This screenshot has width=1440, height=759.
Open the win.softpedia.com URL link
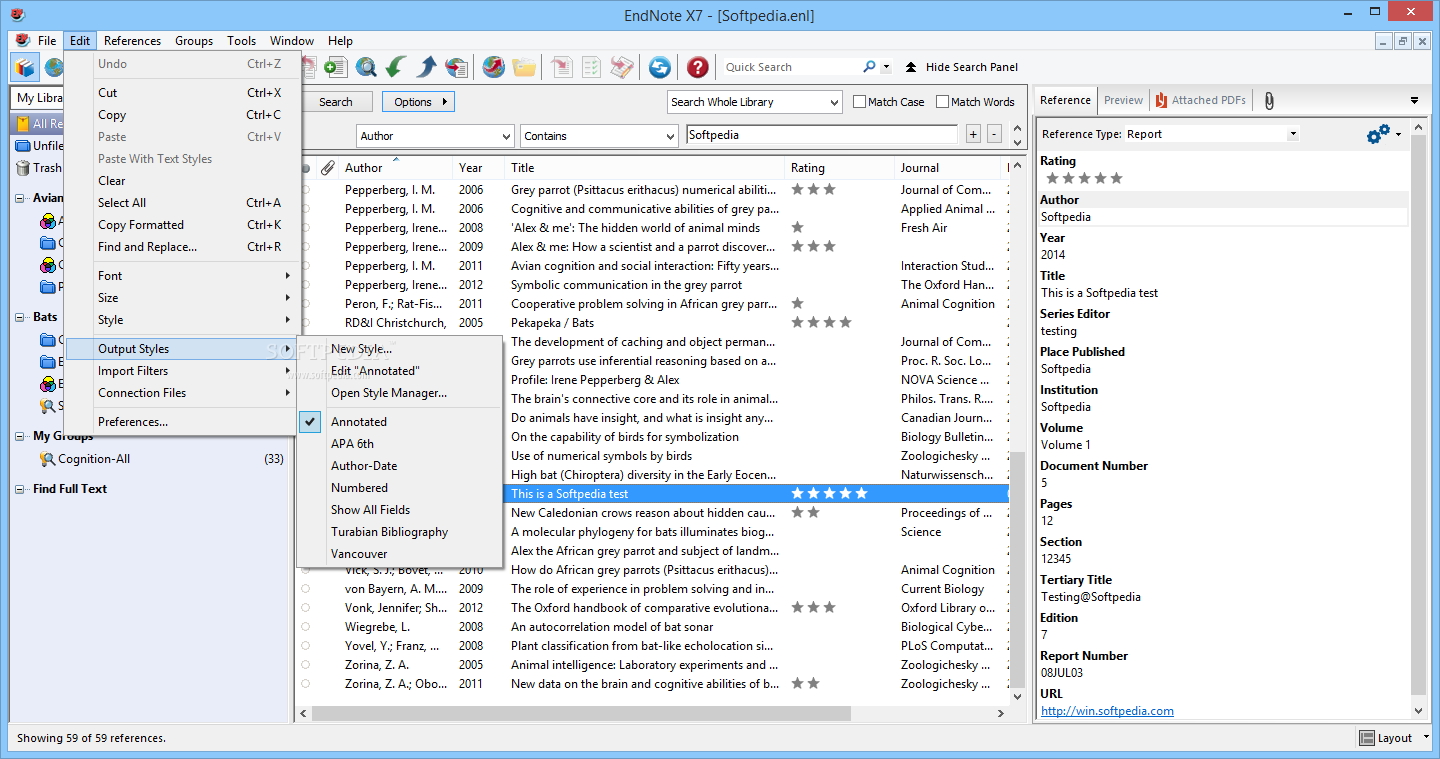[x=1107, y=711]
